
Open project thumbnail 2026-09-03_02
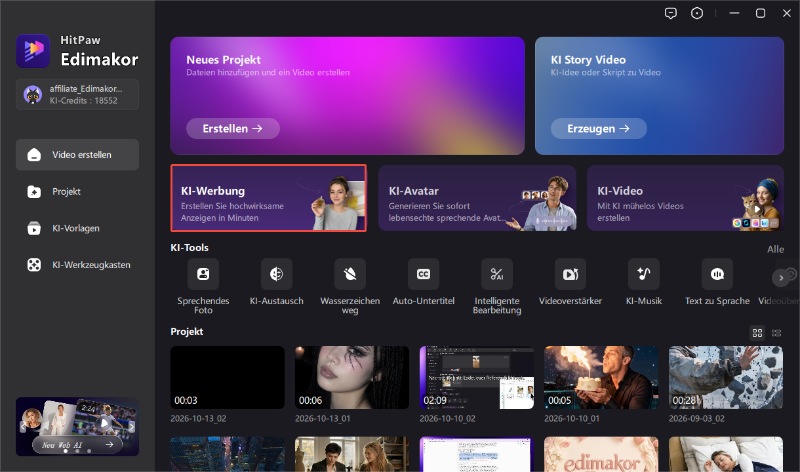726,377
